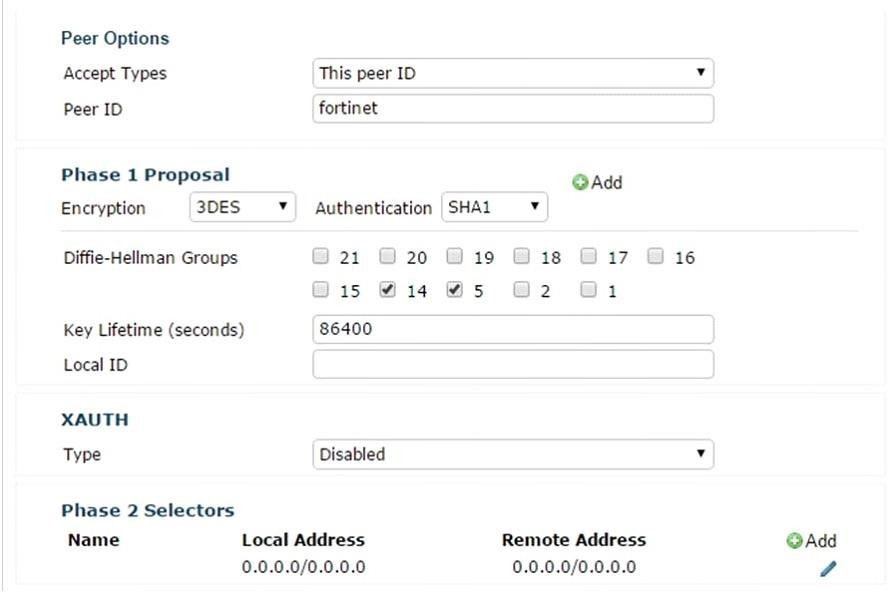Screen dimensions: 888x592
Task: Click the Add label in Phase 2 Selectors
Action: [821, 540]
